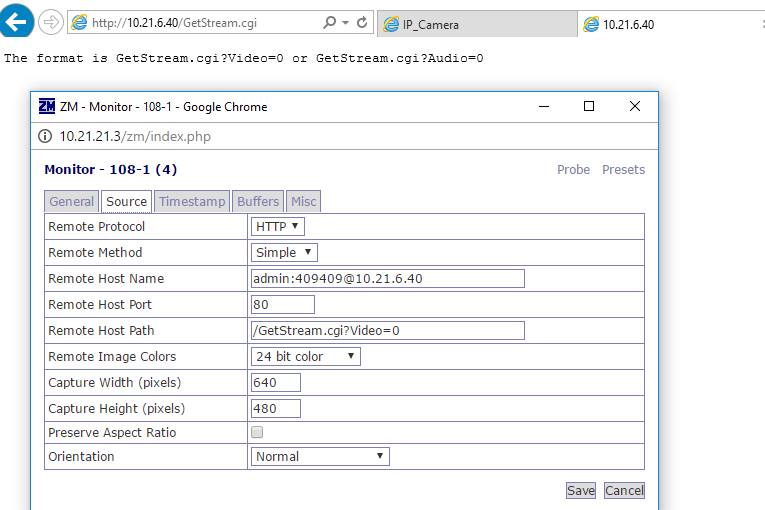Click the Probe link

[x=573, y=169]
